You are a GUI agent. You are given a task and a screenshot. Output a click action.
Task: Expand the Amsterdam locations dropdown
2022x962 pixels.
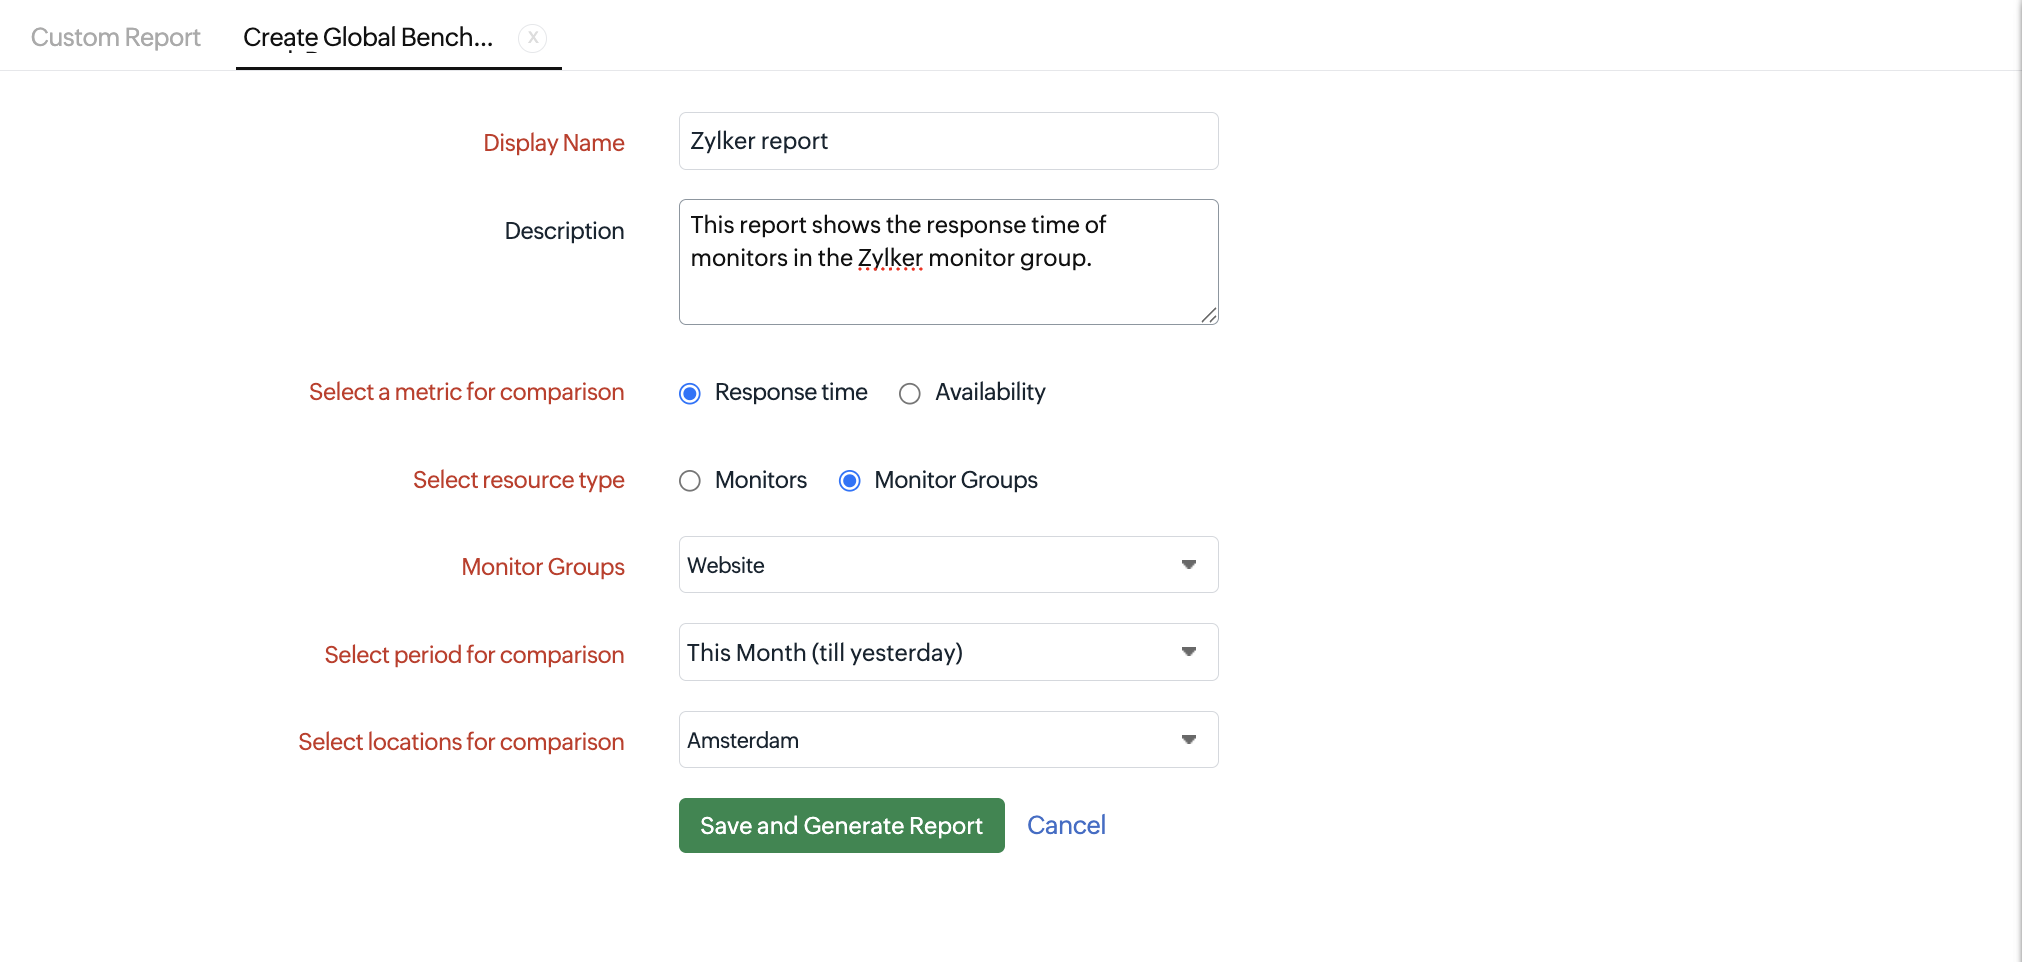click(x=948, y=740)
